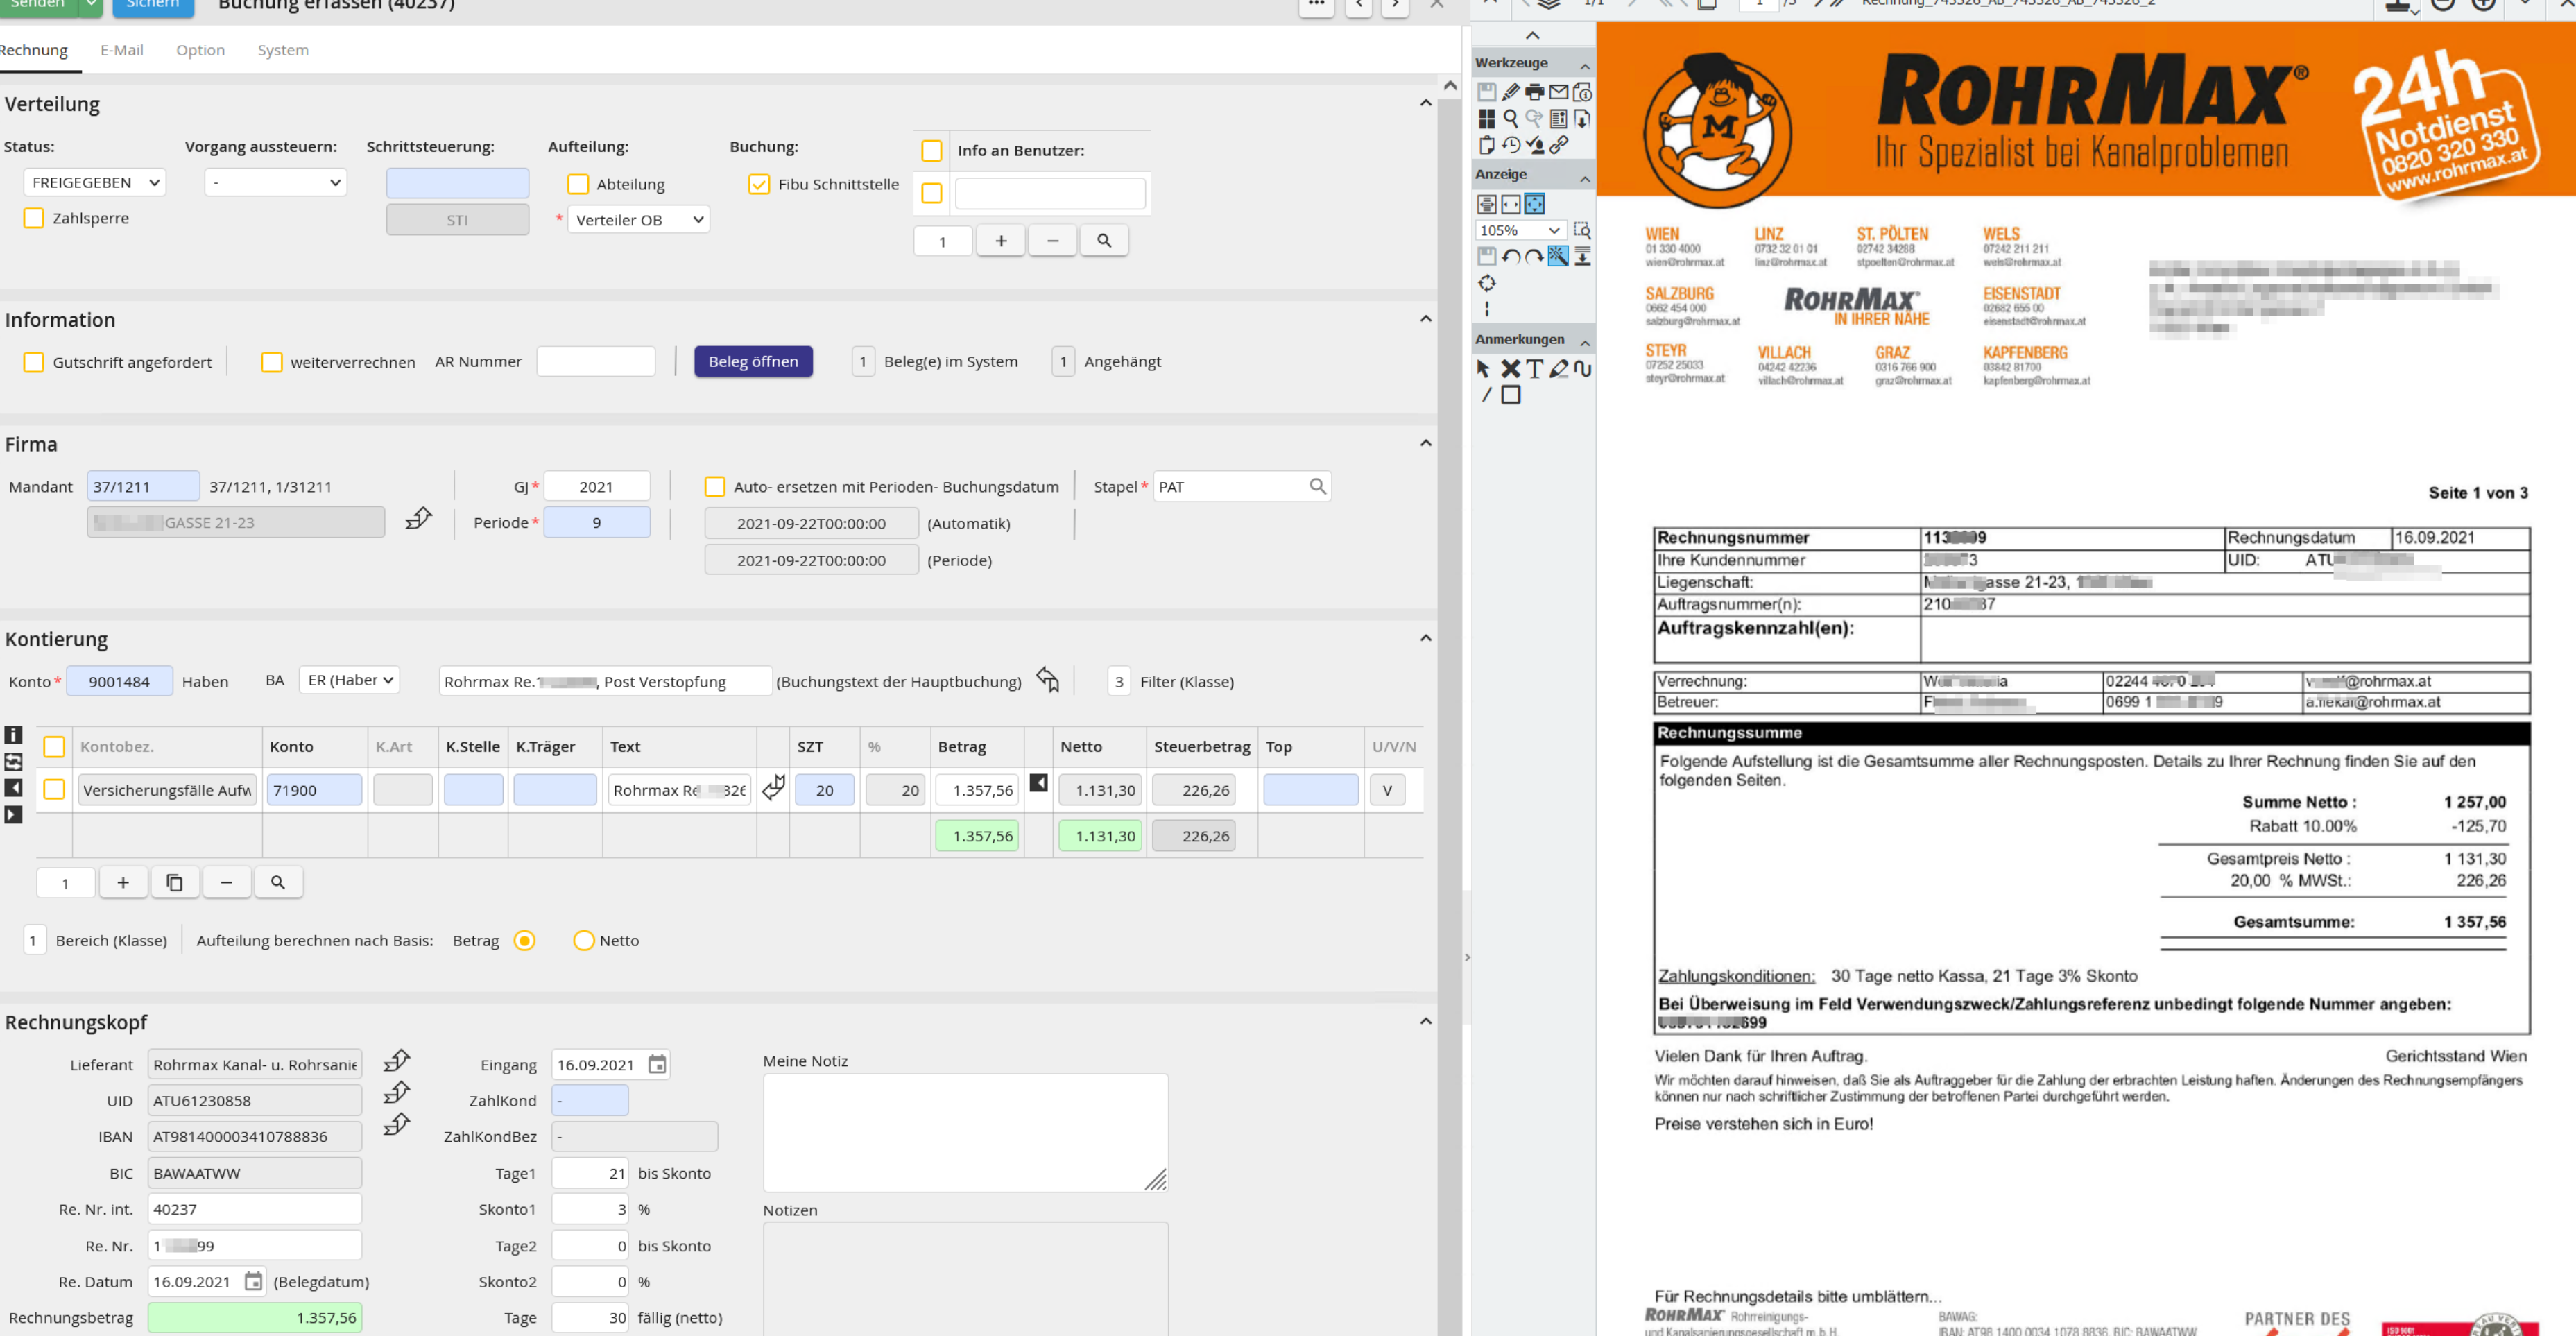This screenshot has height=1336, width=2576.
Task: Click into the Meine Notiz text area
Action: tap(965, 1132)
